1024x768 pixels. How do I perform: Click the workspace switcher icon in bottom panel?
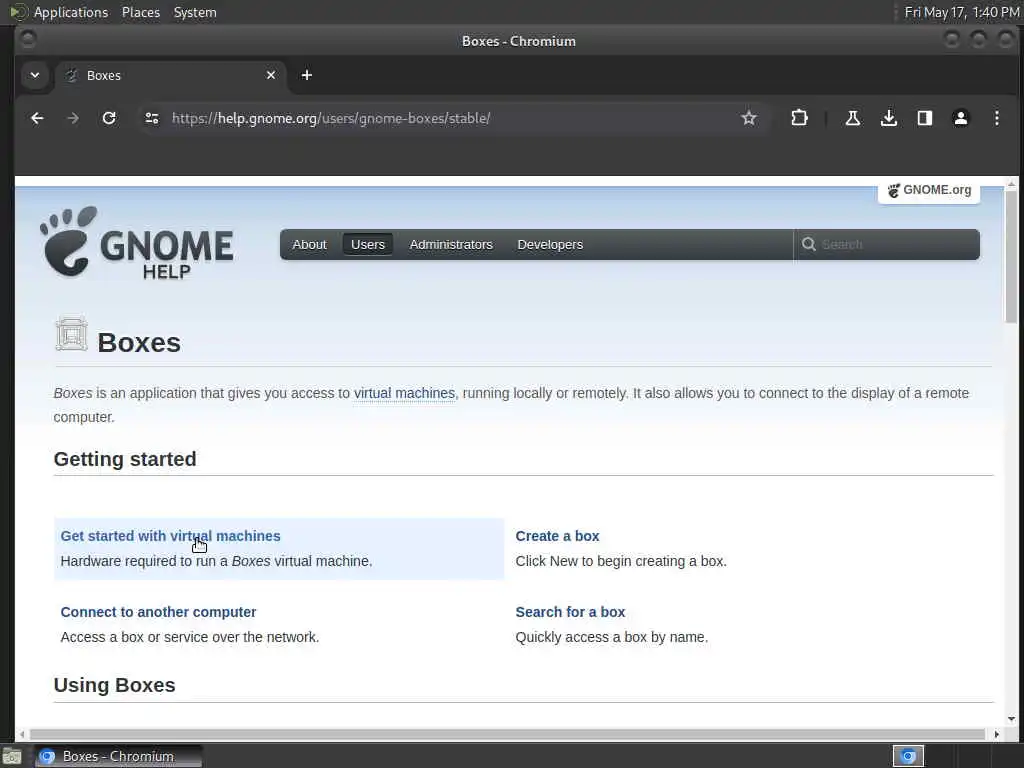(908, 756)
